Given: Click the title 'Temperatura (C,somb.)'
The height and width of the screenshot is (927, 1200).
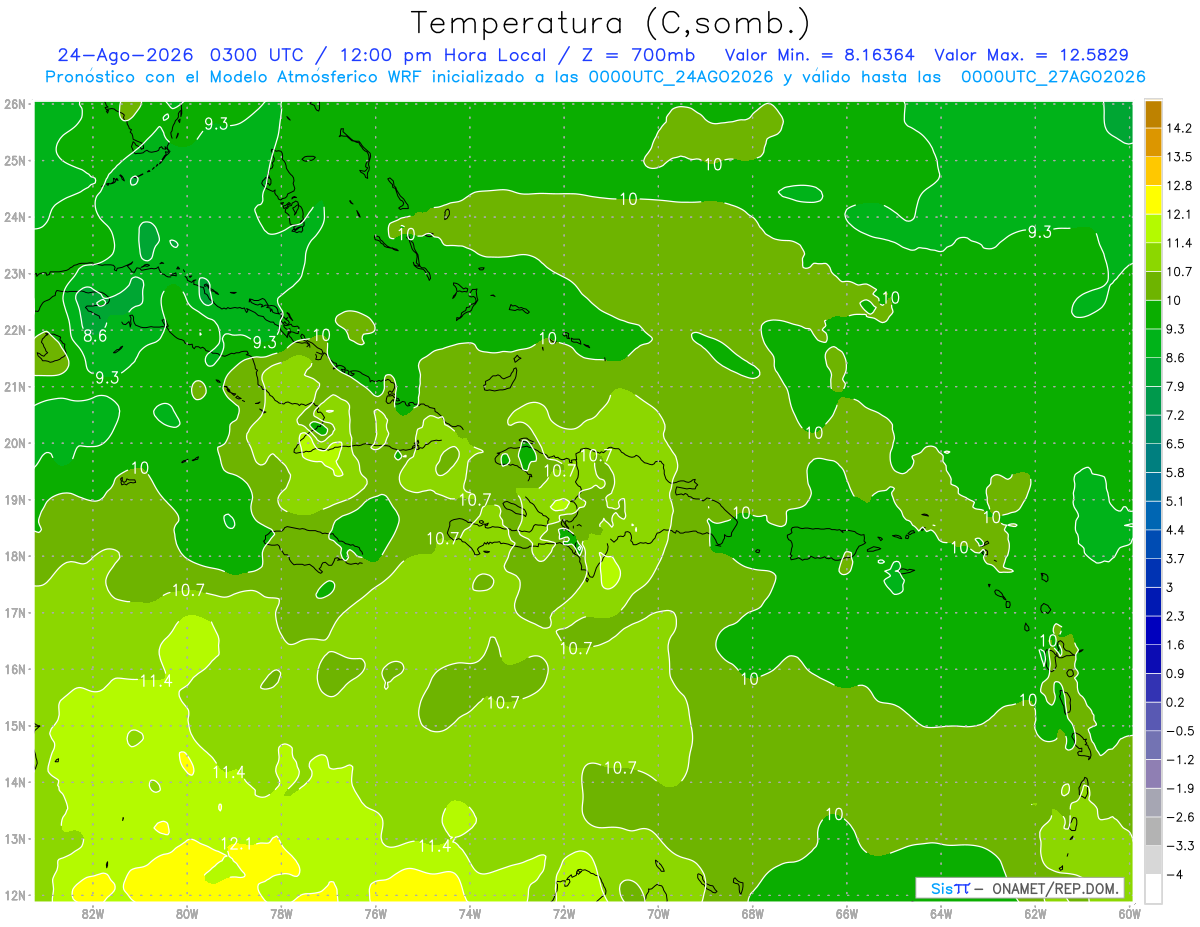Looking at the screenshot, I should 610,23.
